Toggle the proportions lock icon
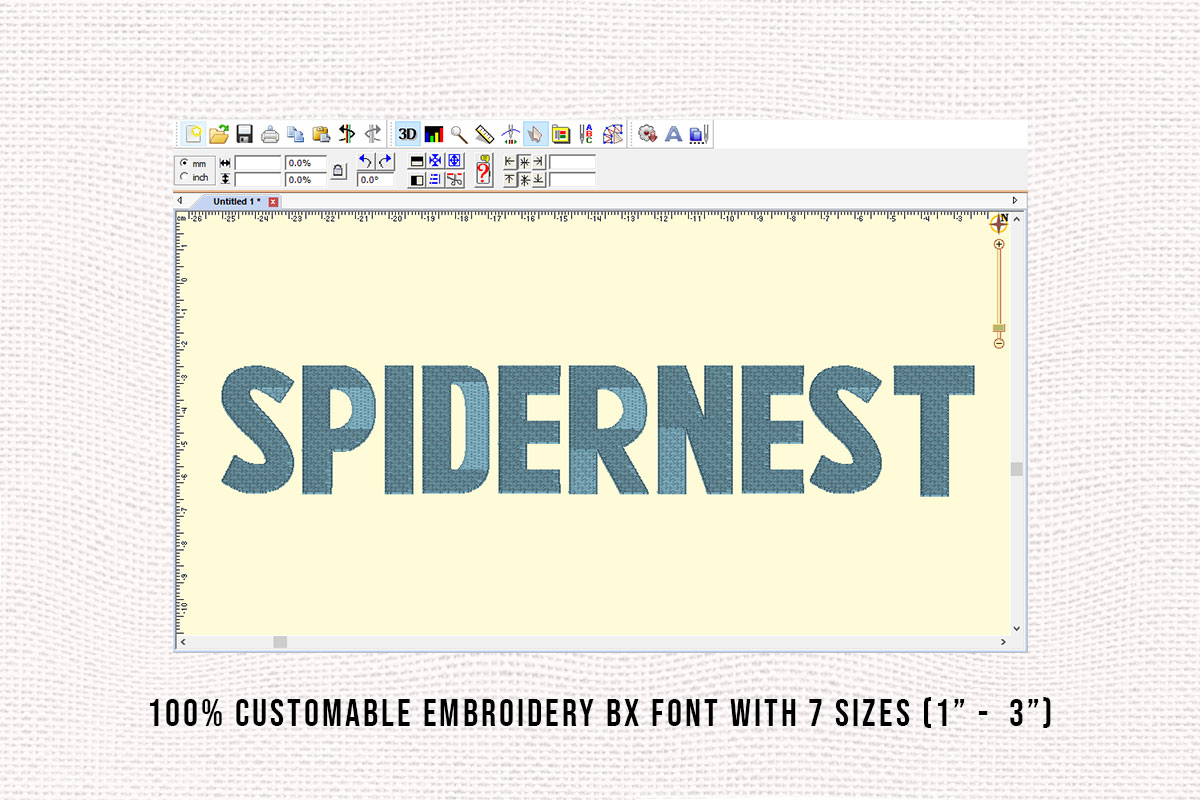The height and width of the screenshot is (800, 1200). click(x=338, y=172)
